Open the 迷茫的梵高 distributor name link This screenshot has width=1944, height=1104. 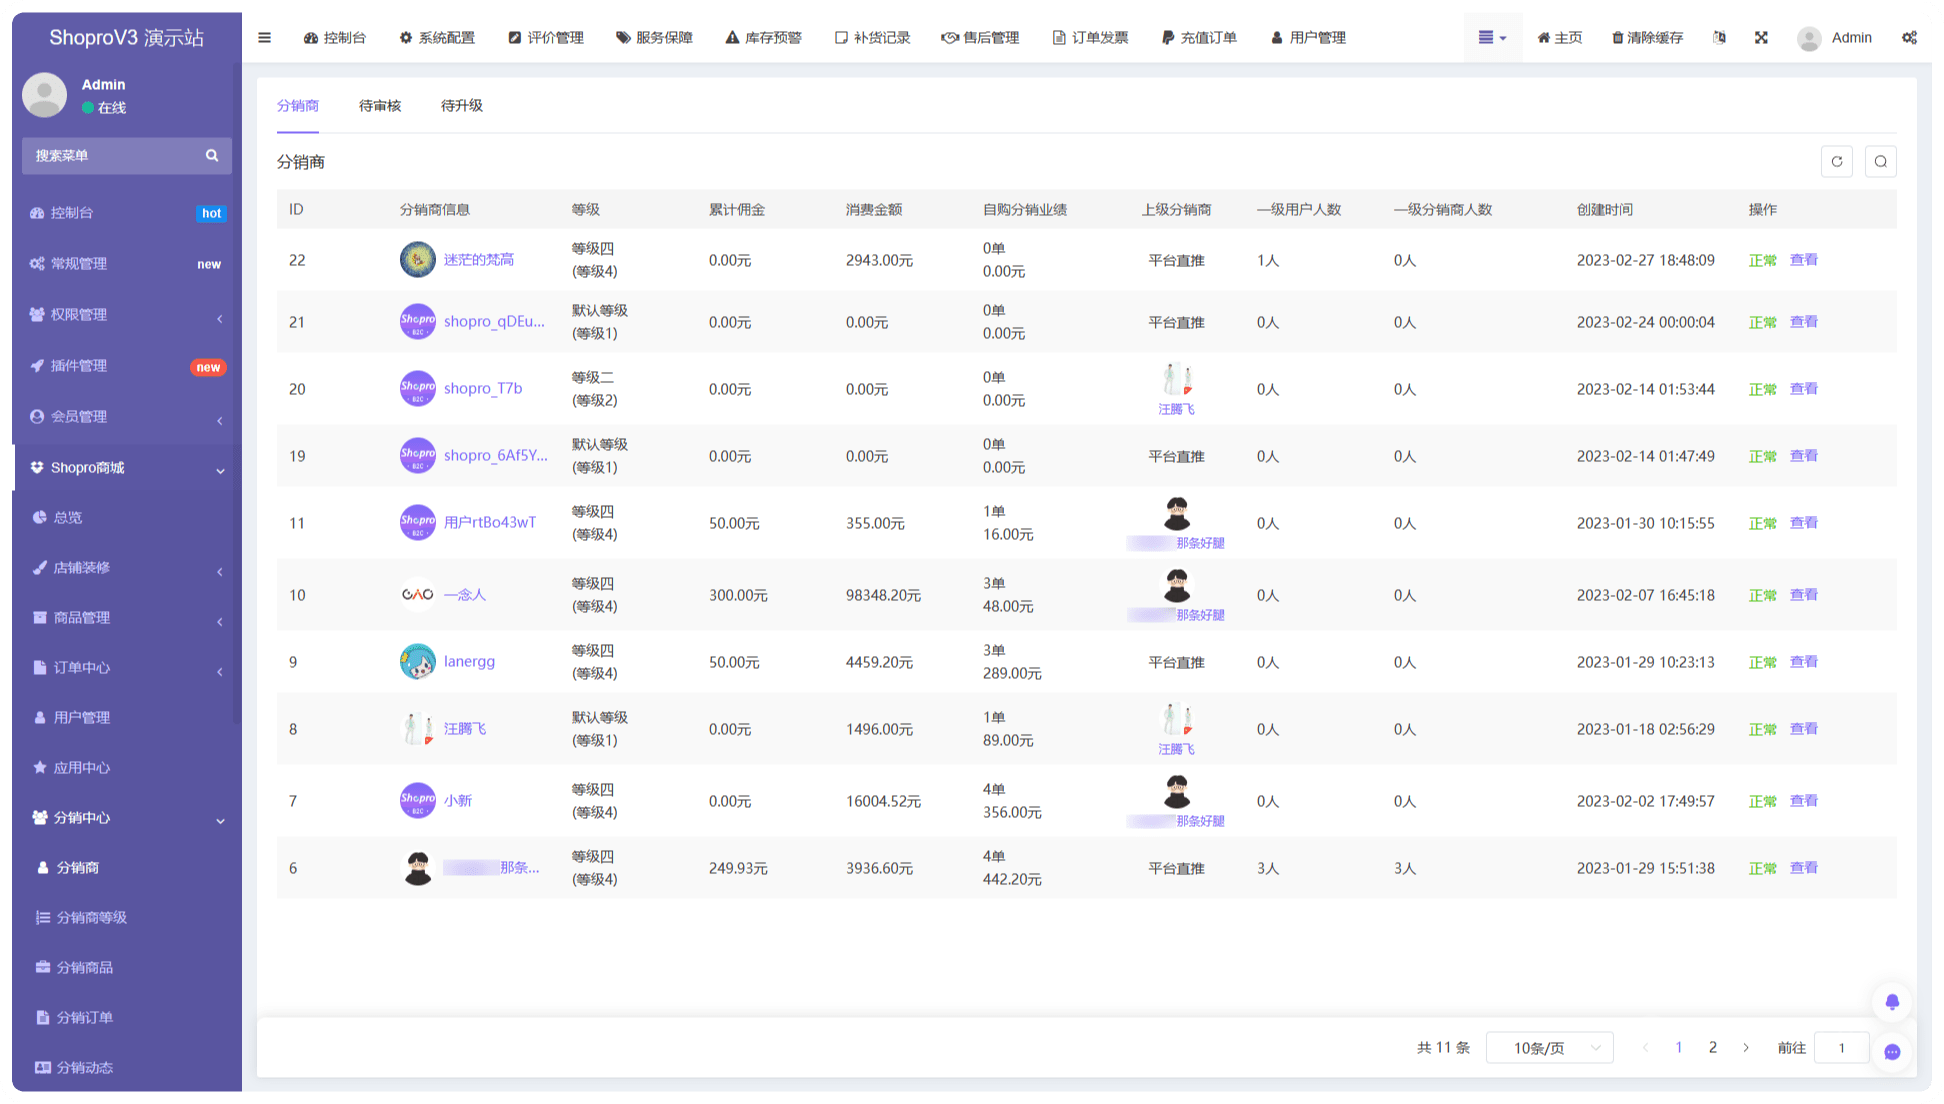(479, 260)
